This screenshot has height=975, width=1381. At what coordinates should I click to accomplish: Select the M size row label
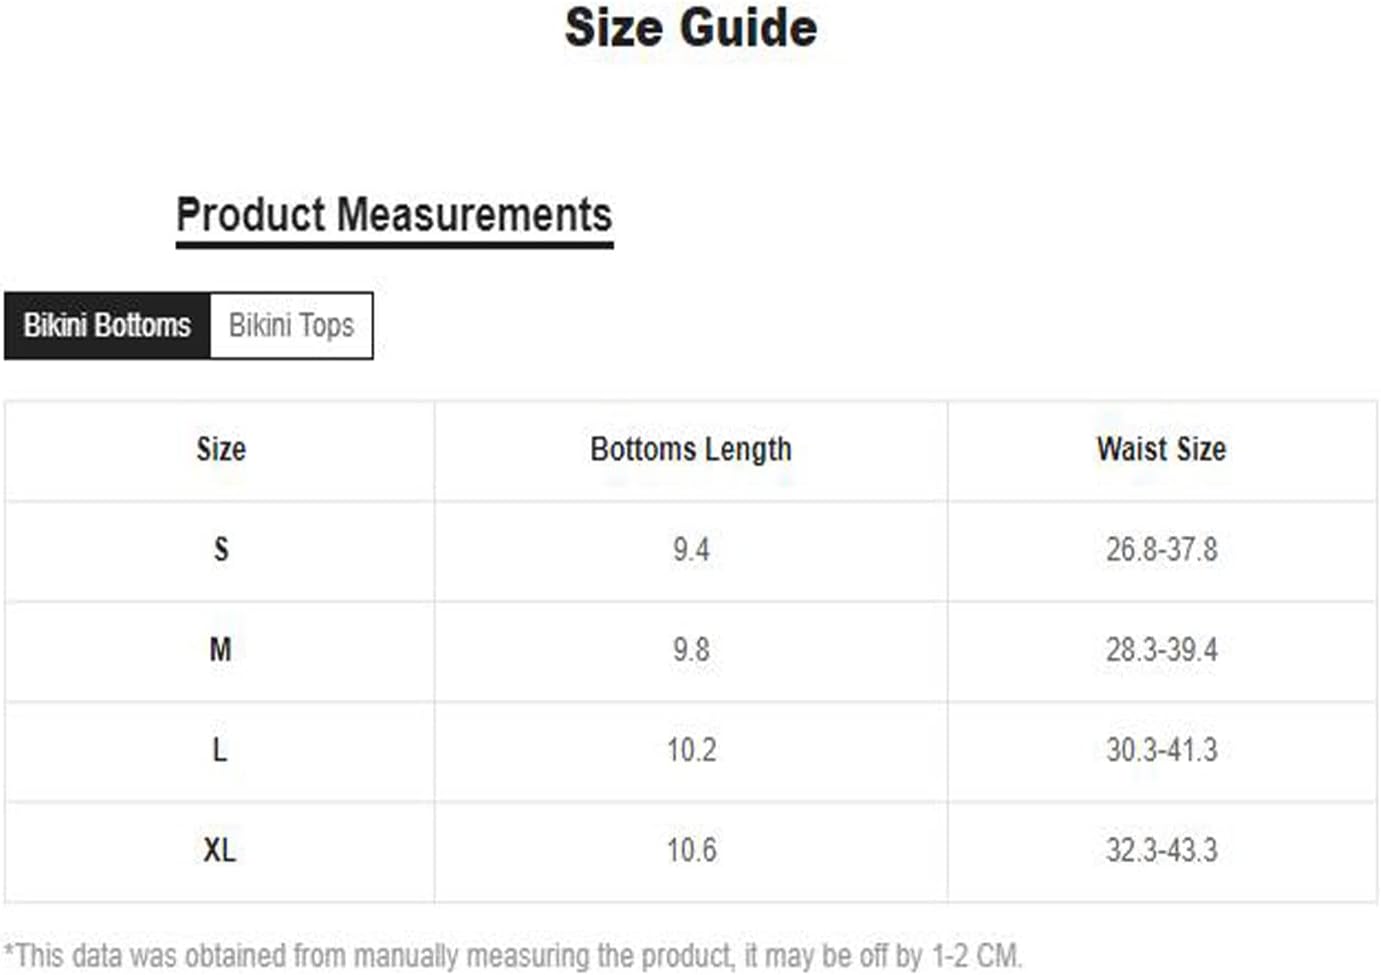[x=221, y=650]
